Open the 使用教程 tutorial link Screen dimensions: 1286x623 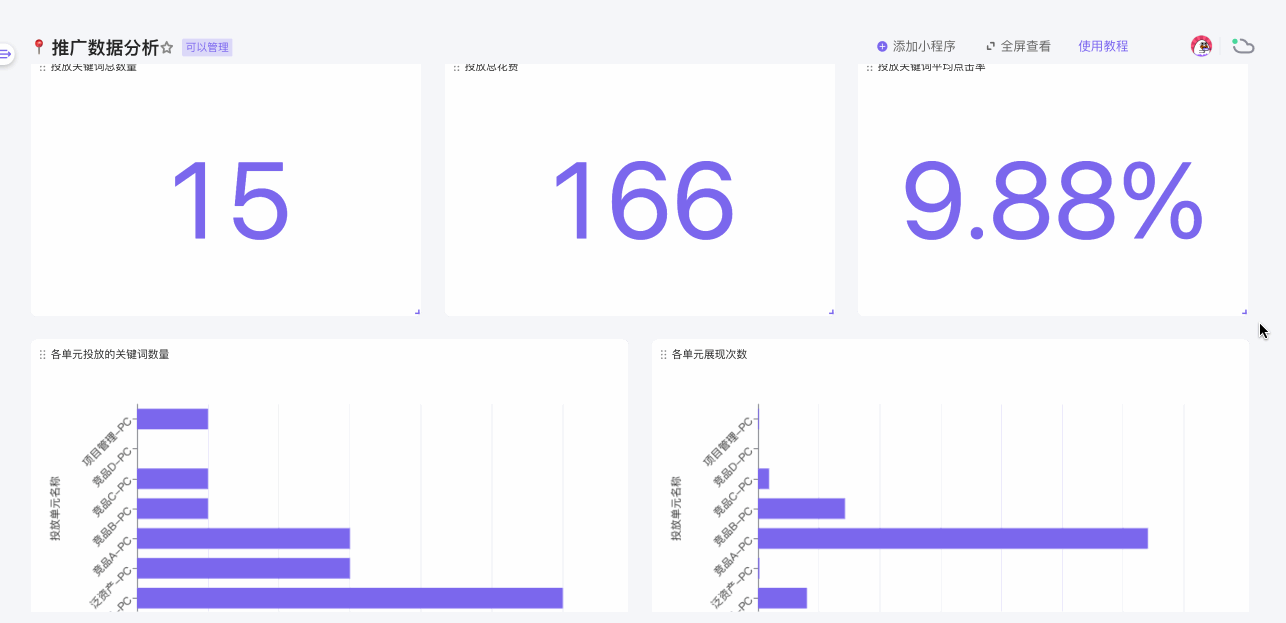click(x=1103, y=46)
